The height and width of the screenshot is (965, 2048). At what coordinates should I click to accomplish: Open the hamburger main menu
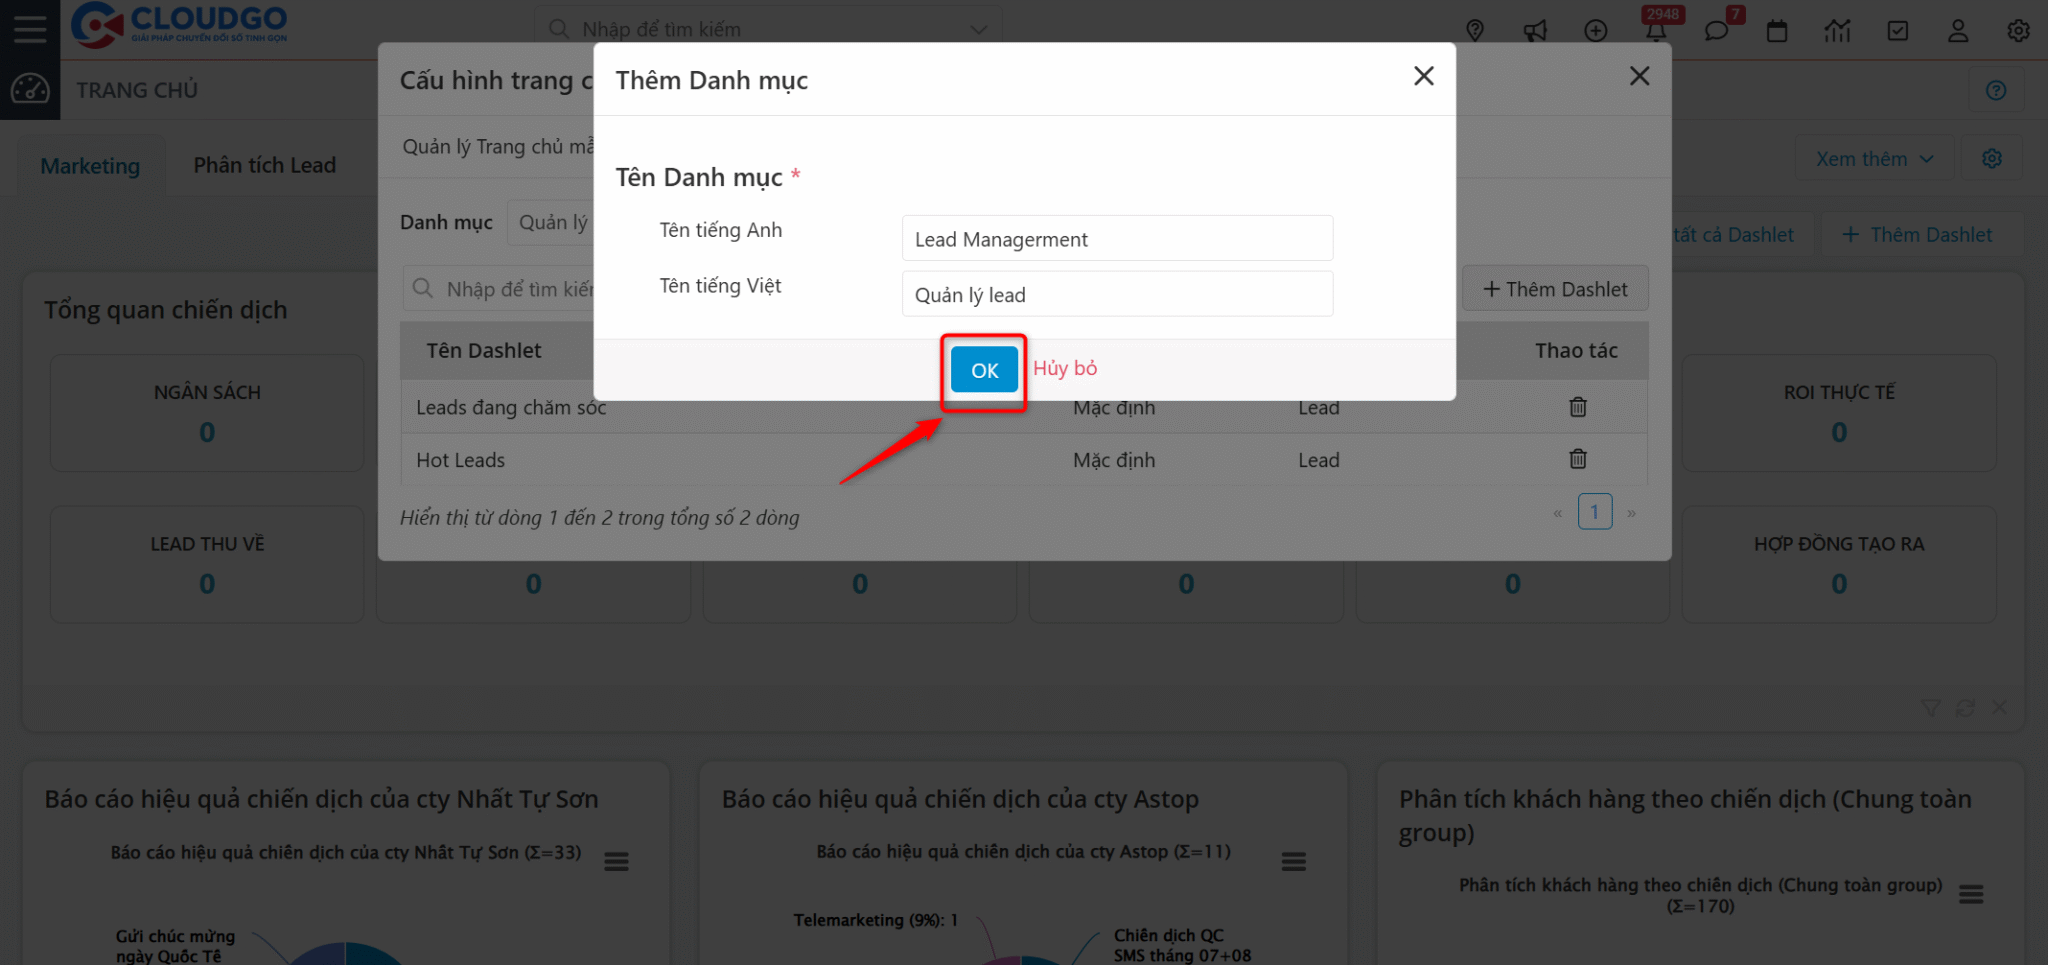click(30, 28)
